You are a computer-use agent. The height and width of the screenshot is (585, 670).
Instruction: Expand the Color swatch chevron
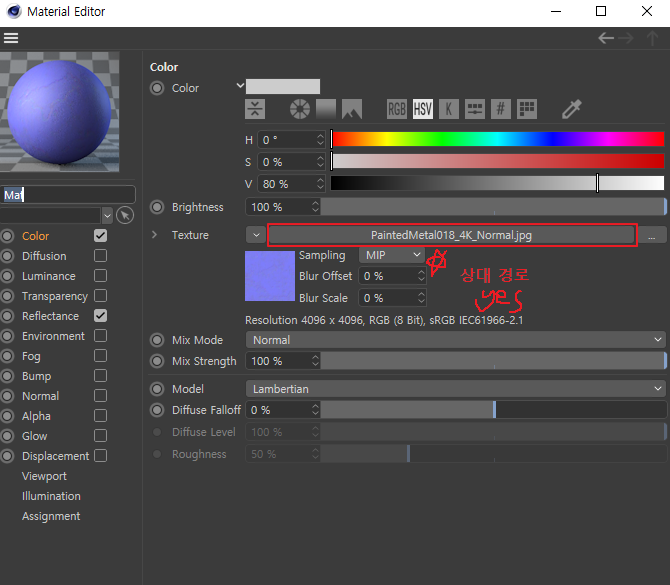(x=240, y=85)
